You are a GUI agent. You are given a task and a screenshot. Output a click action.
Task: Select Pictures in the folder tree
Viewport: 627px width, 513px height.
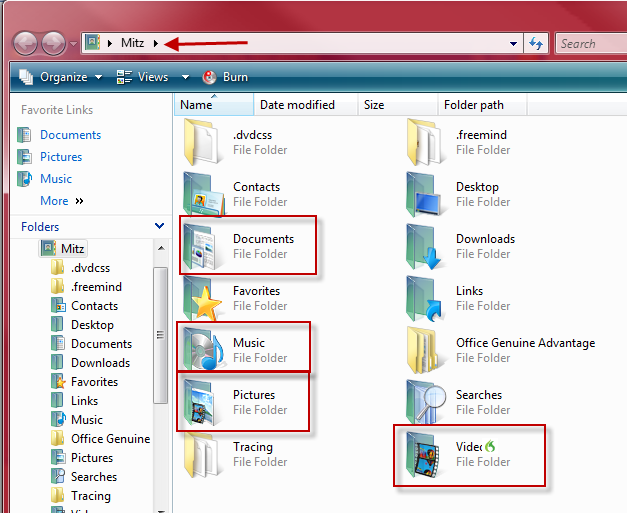tap(92, 458)
